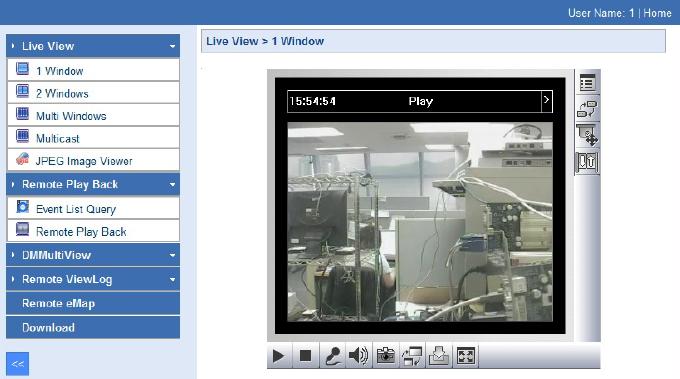Activate the microphone talk-back icon

332,356
